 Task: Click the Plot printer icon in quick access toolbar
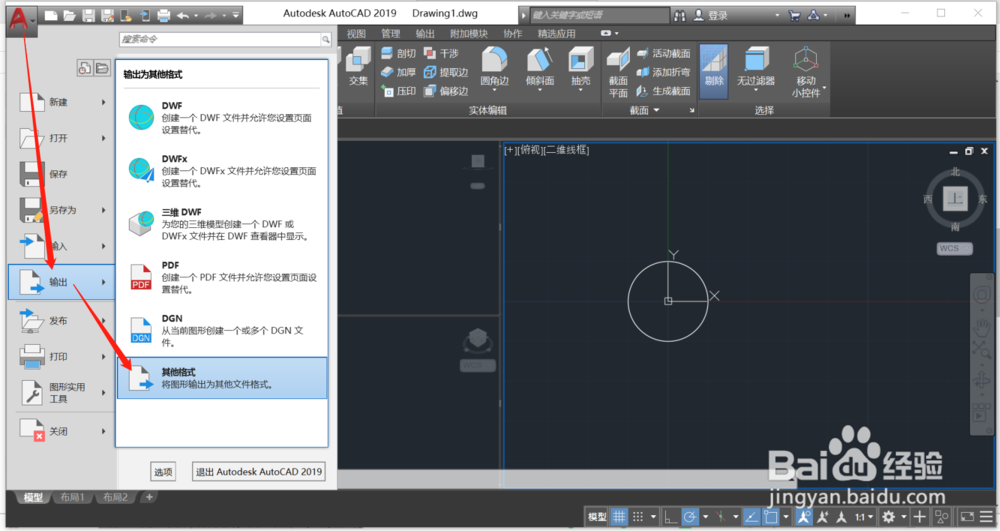(163, 15)
